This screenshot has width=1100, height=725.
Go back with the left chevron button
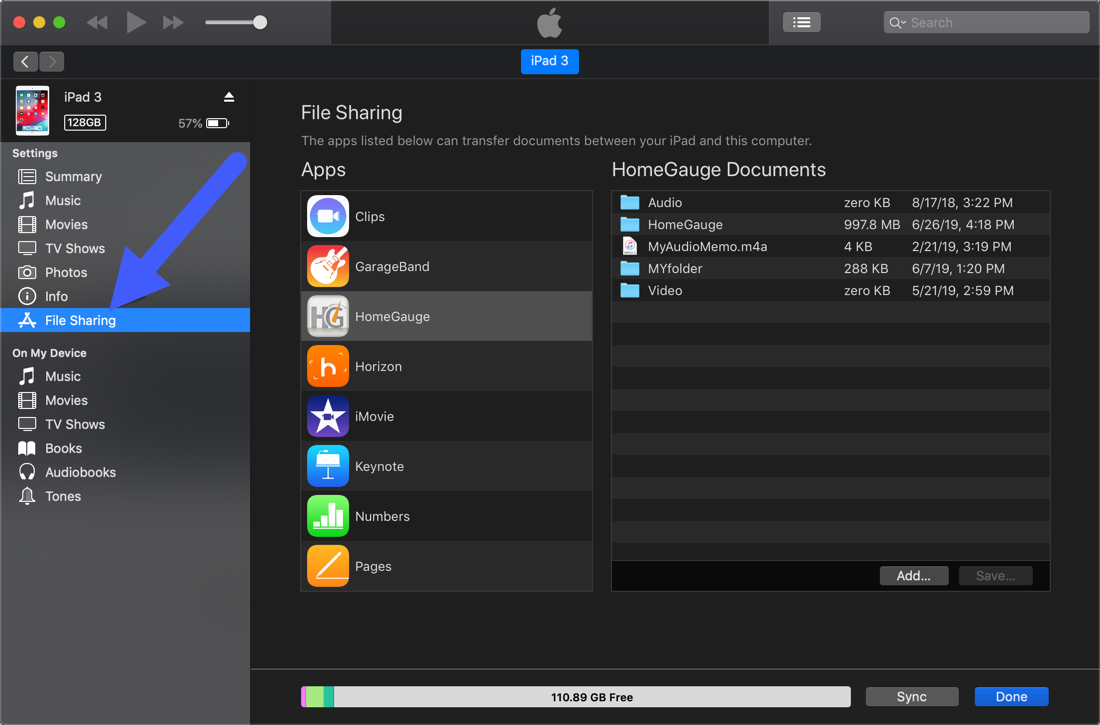pos(25,62)
